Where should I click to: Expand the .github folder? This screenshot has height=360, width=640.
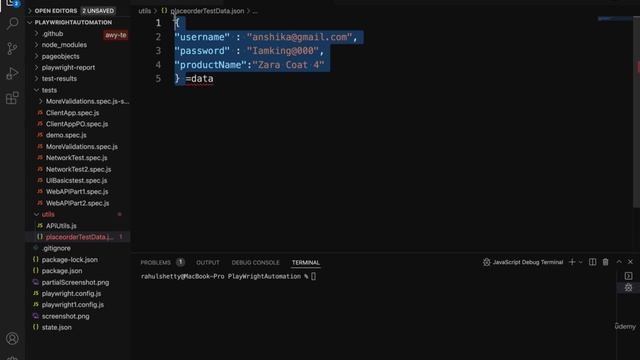pos(52,33)
